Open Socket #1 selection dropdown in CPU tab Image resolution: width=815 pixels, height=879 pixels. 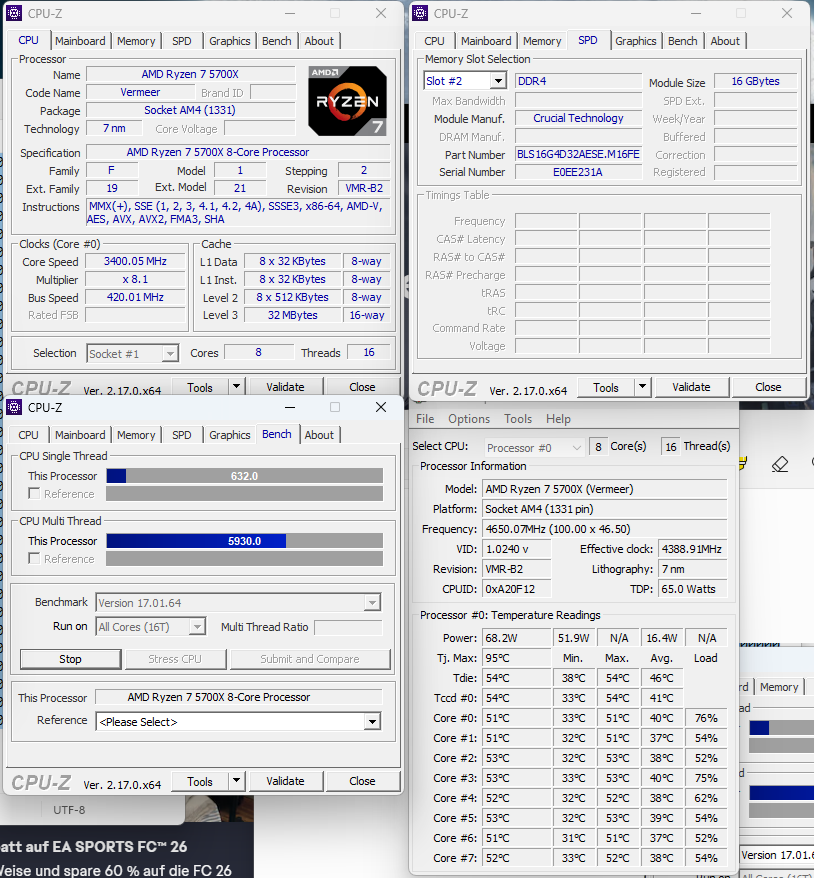click(x=170, y=354)
